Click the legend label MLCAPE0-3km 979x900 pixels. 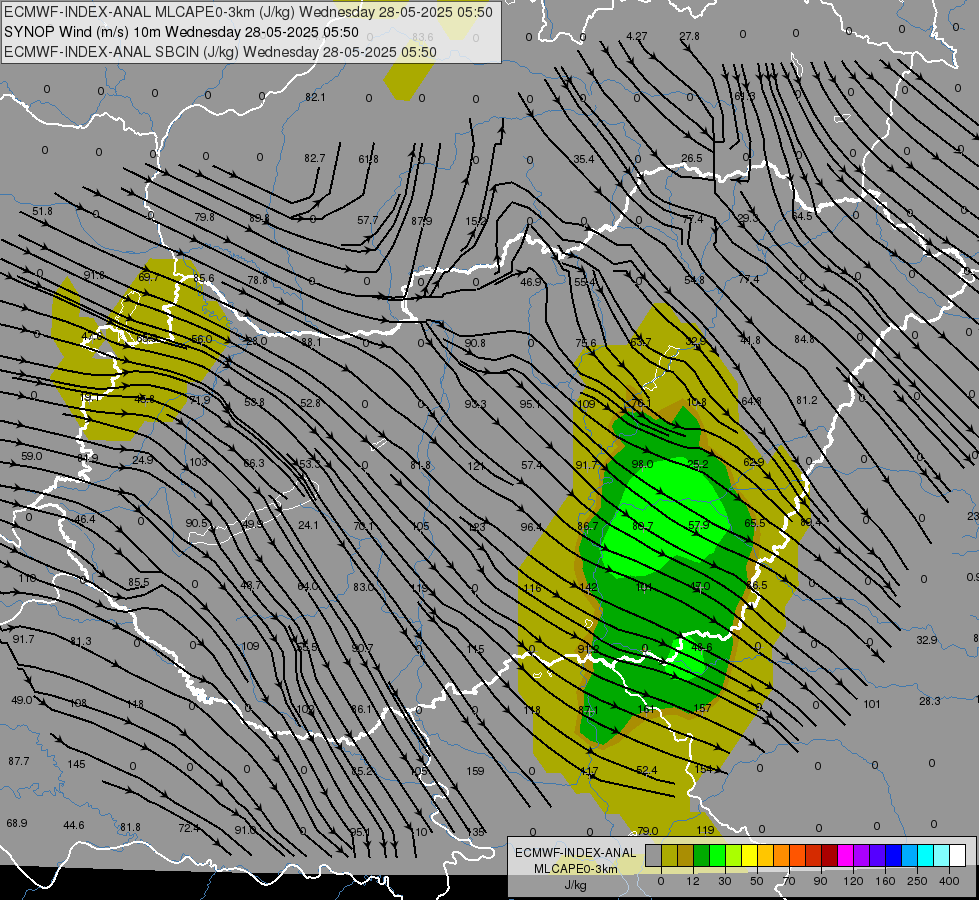tap(576, 869)
